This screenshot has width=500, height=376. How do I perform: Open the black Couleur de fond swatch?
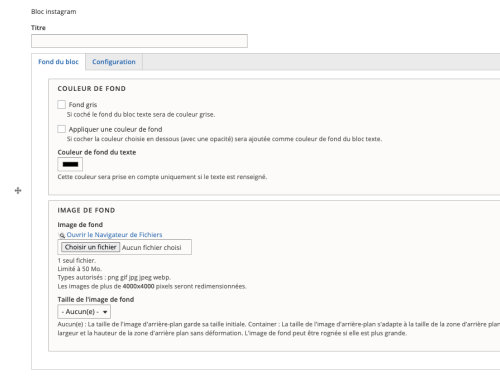coord(70,164)
